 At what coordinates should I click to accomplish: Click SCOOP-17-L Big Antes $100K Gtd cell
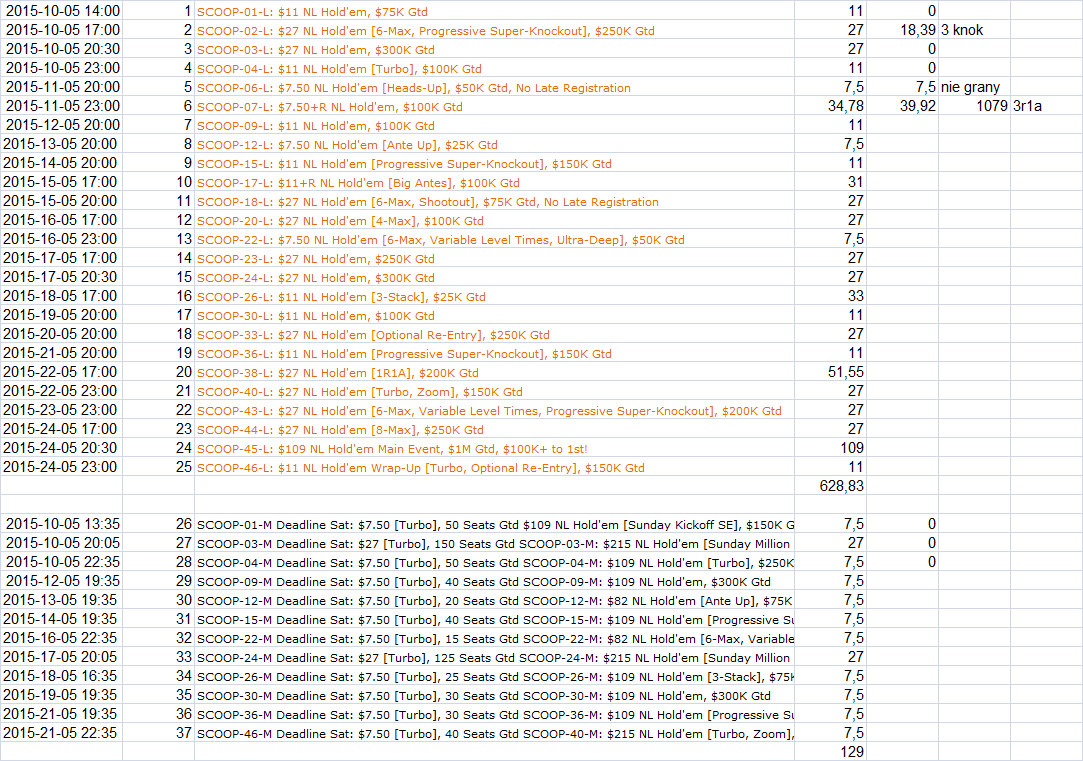494,182
